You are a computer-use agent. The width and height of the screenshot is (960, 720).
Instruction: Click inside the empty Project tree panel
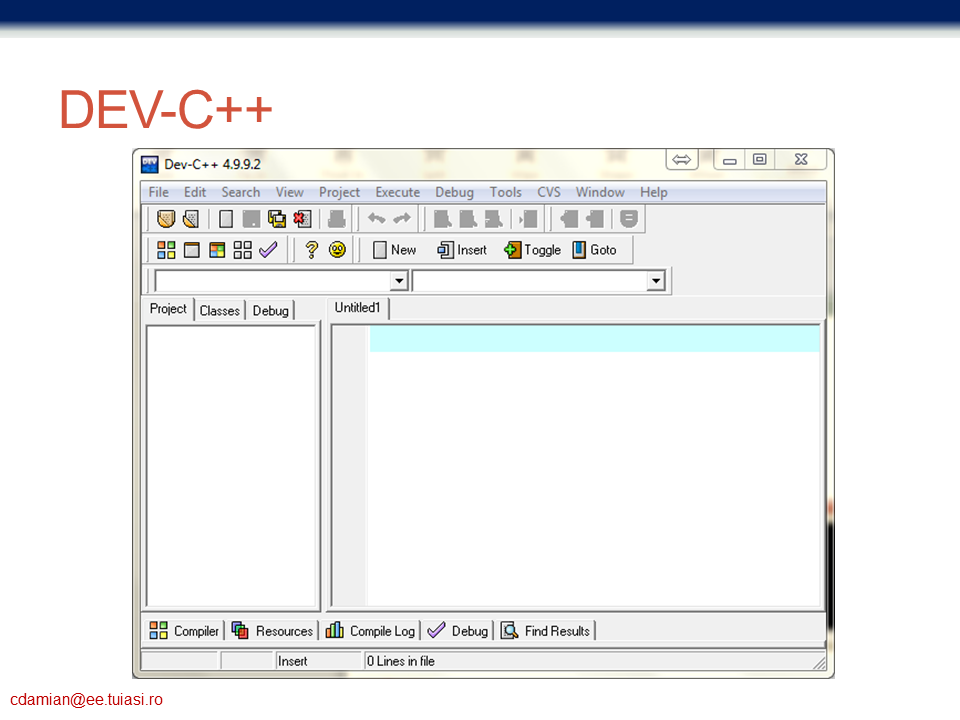(231, 466)
